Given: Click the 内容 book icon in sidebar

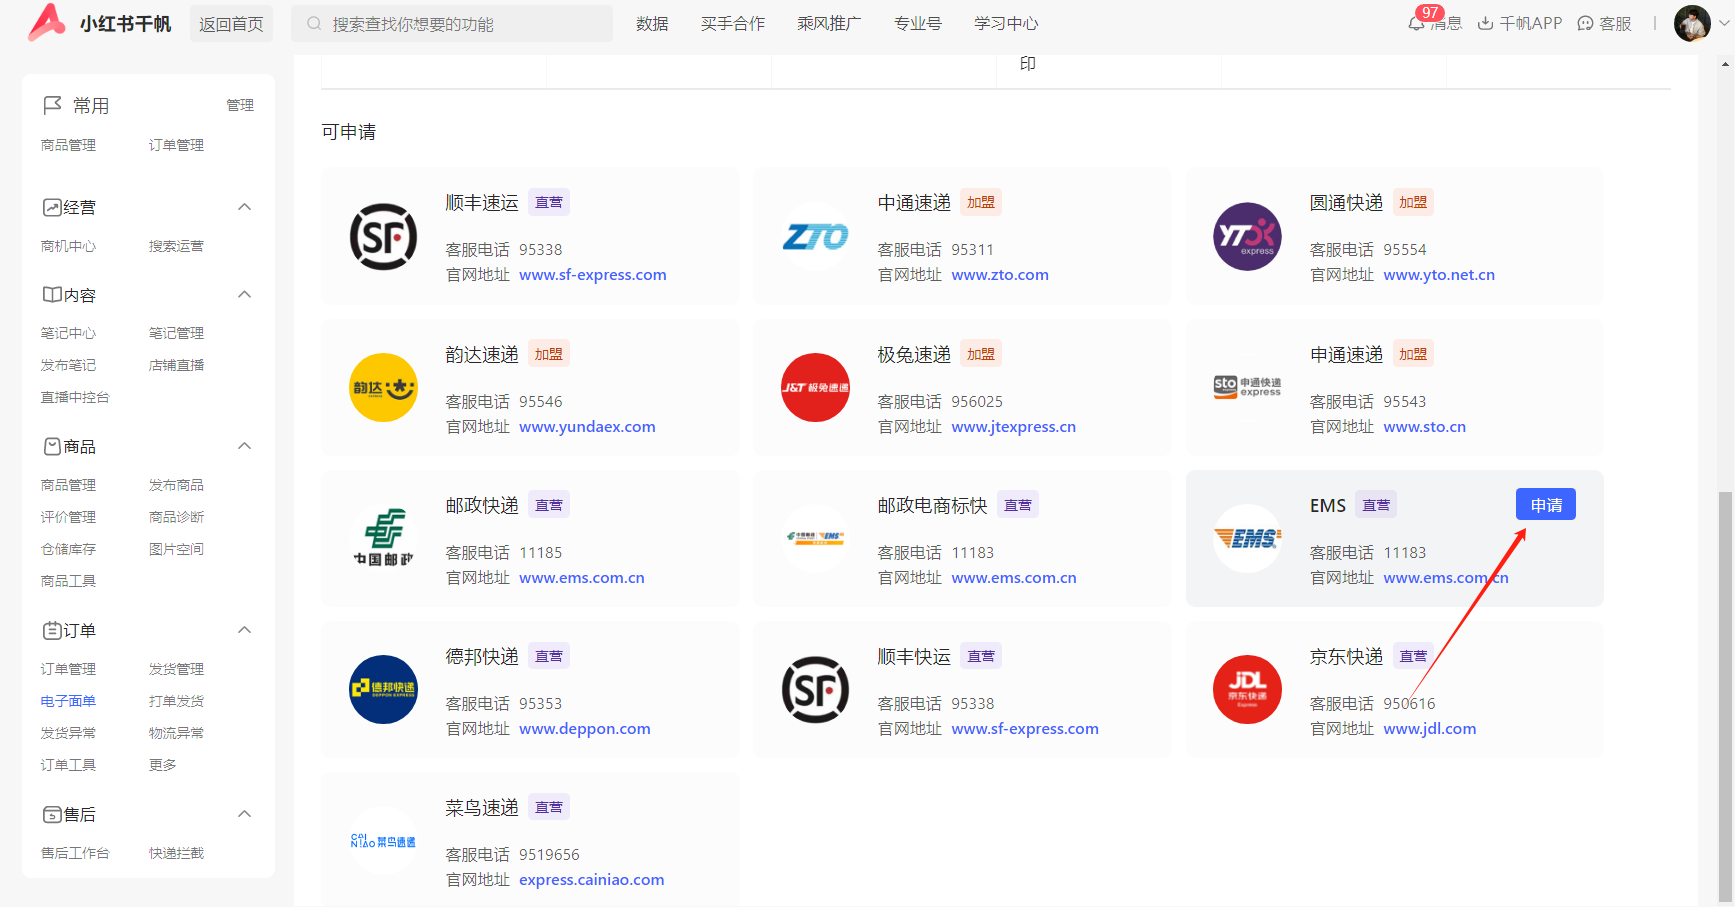Looking at the screenshot, I should 52,295.
